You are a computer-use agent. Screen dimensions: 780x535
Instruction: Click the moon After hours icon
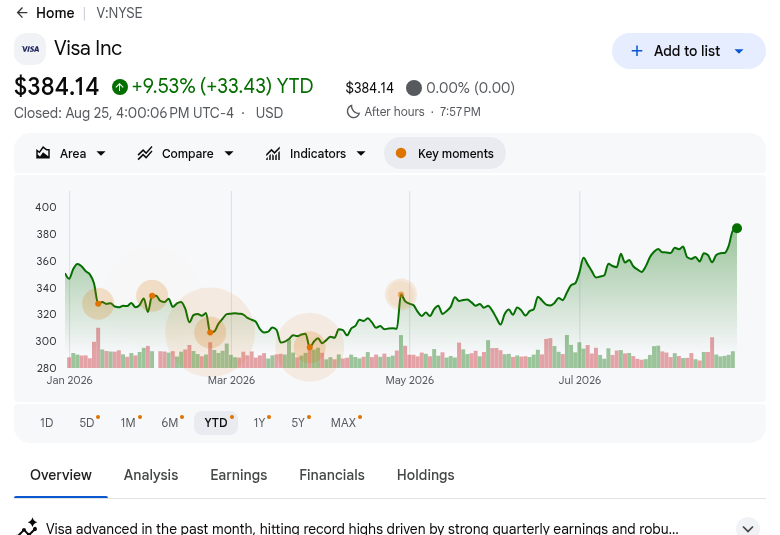pos(353,111)
